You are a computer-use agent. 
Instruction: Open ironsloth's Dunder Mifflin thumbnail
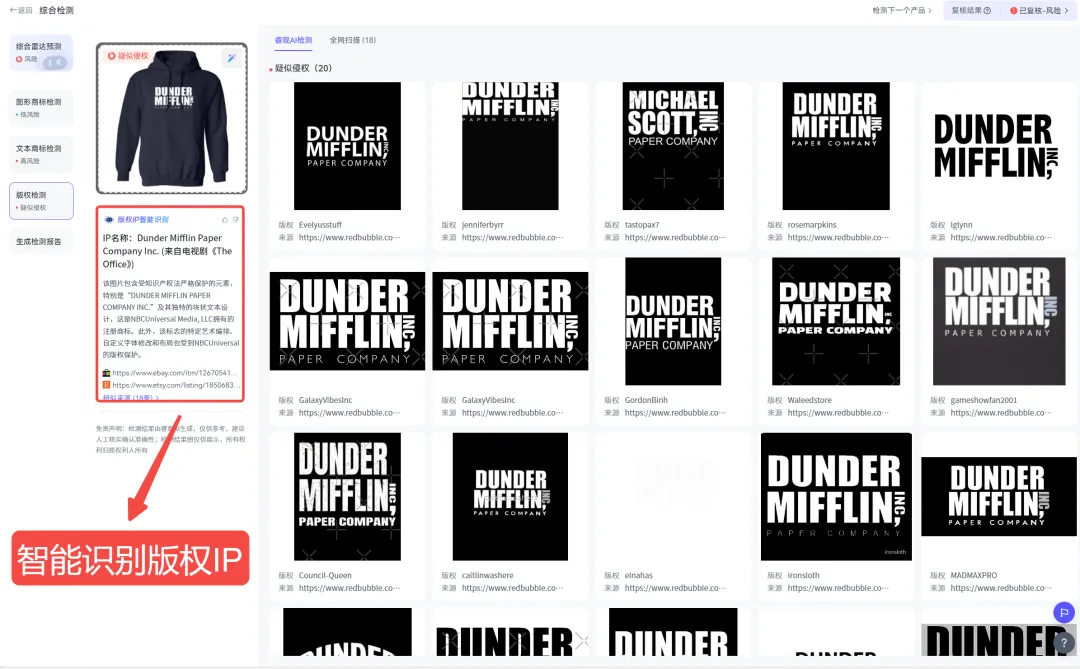(836, 497)
